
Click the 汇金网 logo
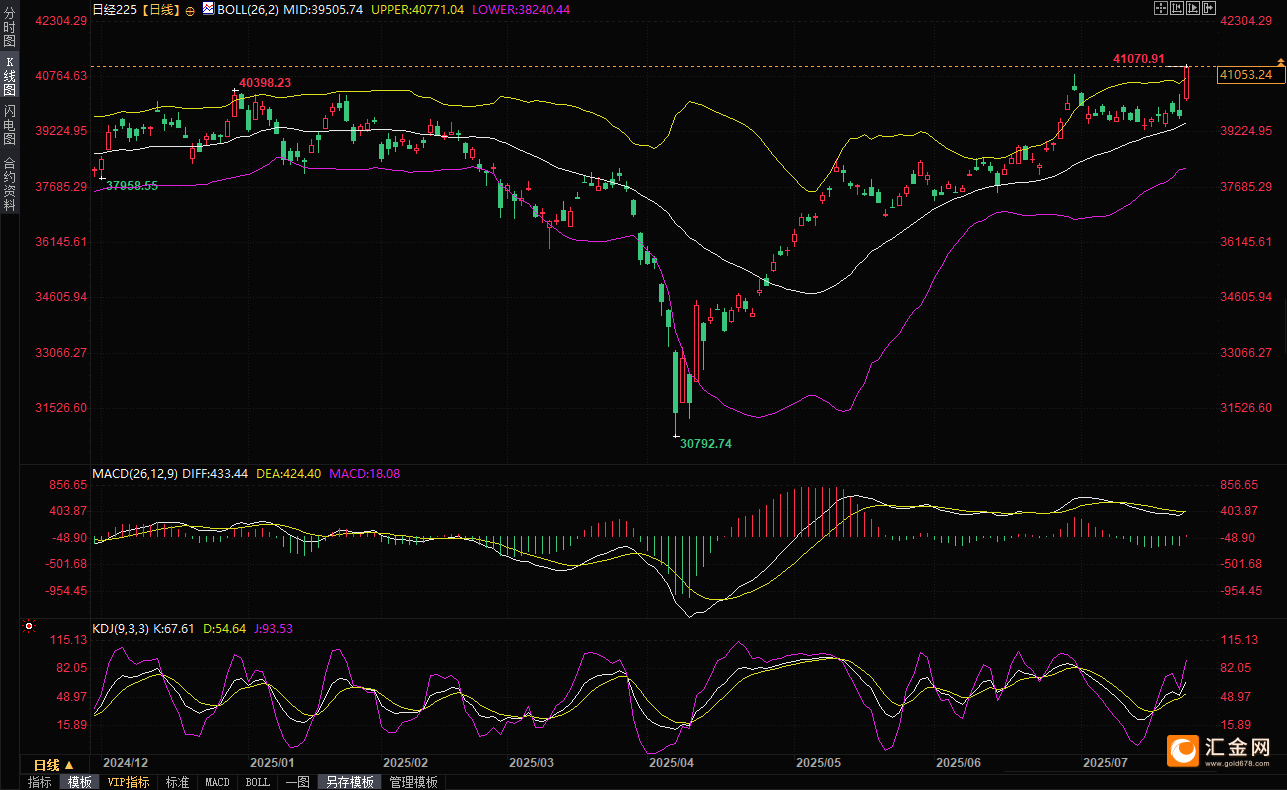tap(1220, 749)
